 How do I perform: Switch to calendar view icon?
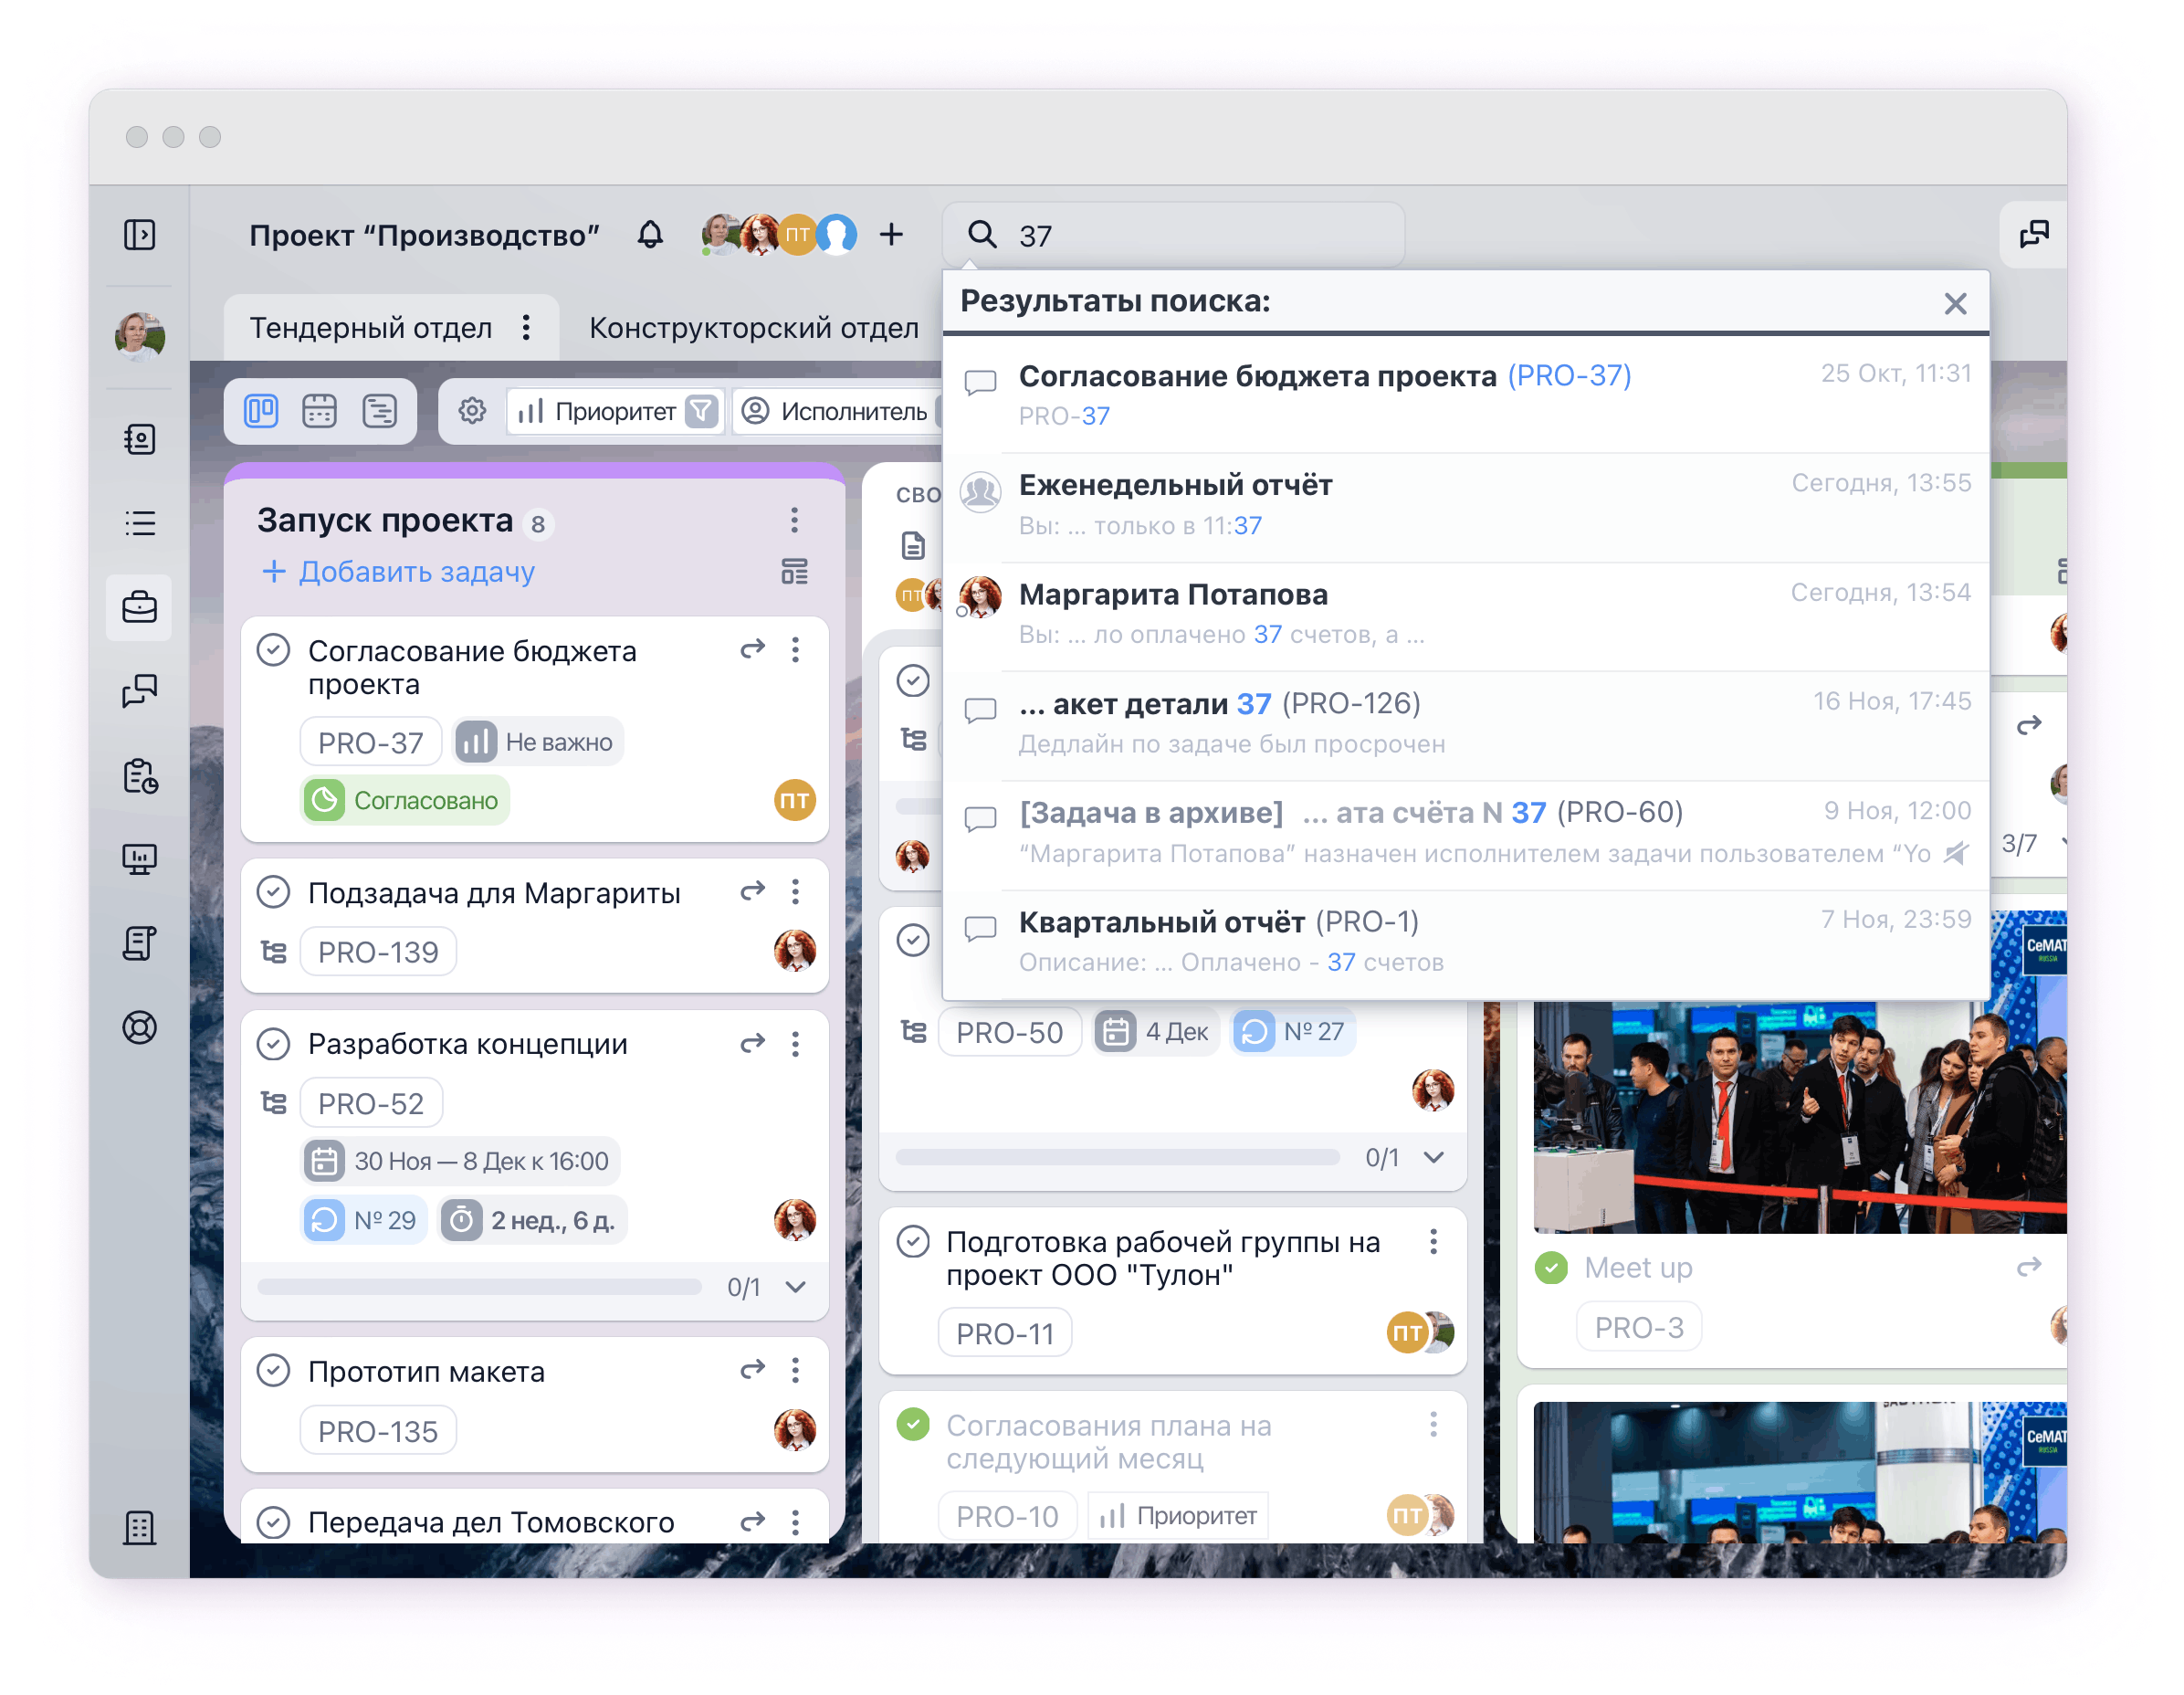[x=319, y=411]
